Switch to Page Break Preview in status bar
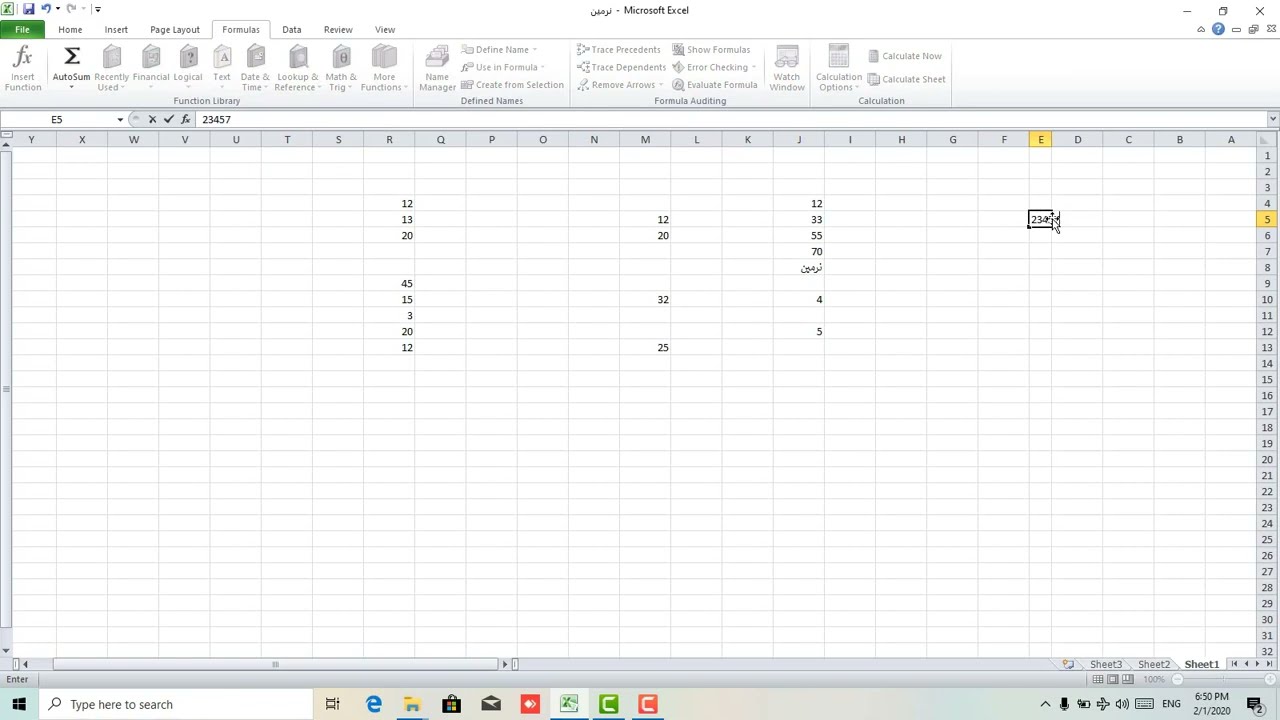The image size is (1280, 720). click(1127, 679)
